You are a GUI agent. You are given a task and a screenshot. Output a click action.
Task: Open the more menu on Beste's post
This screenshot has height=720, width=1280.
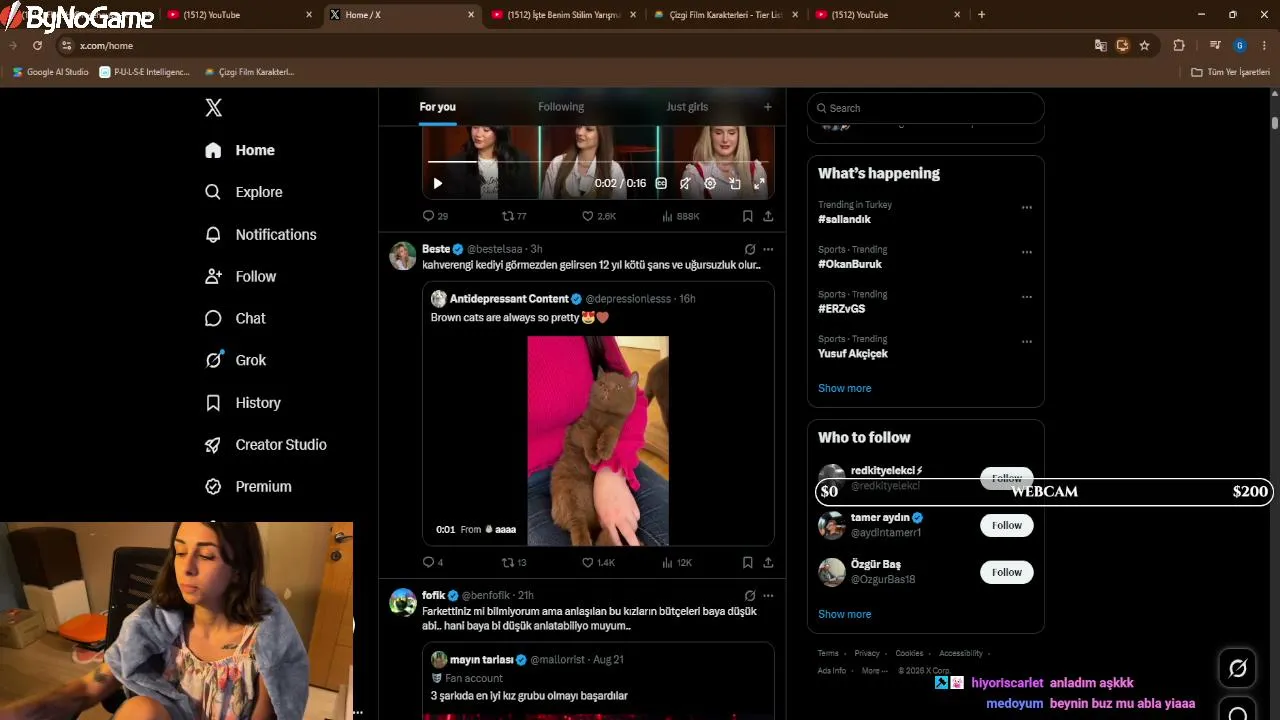pos(768,249)
